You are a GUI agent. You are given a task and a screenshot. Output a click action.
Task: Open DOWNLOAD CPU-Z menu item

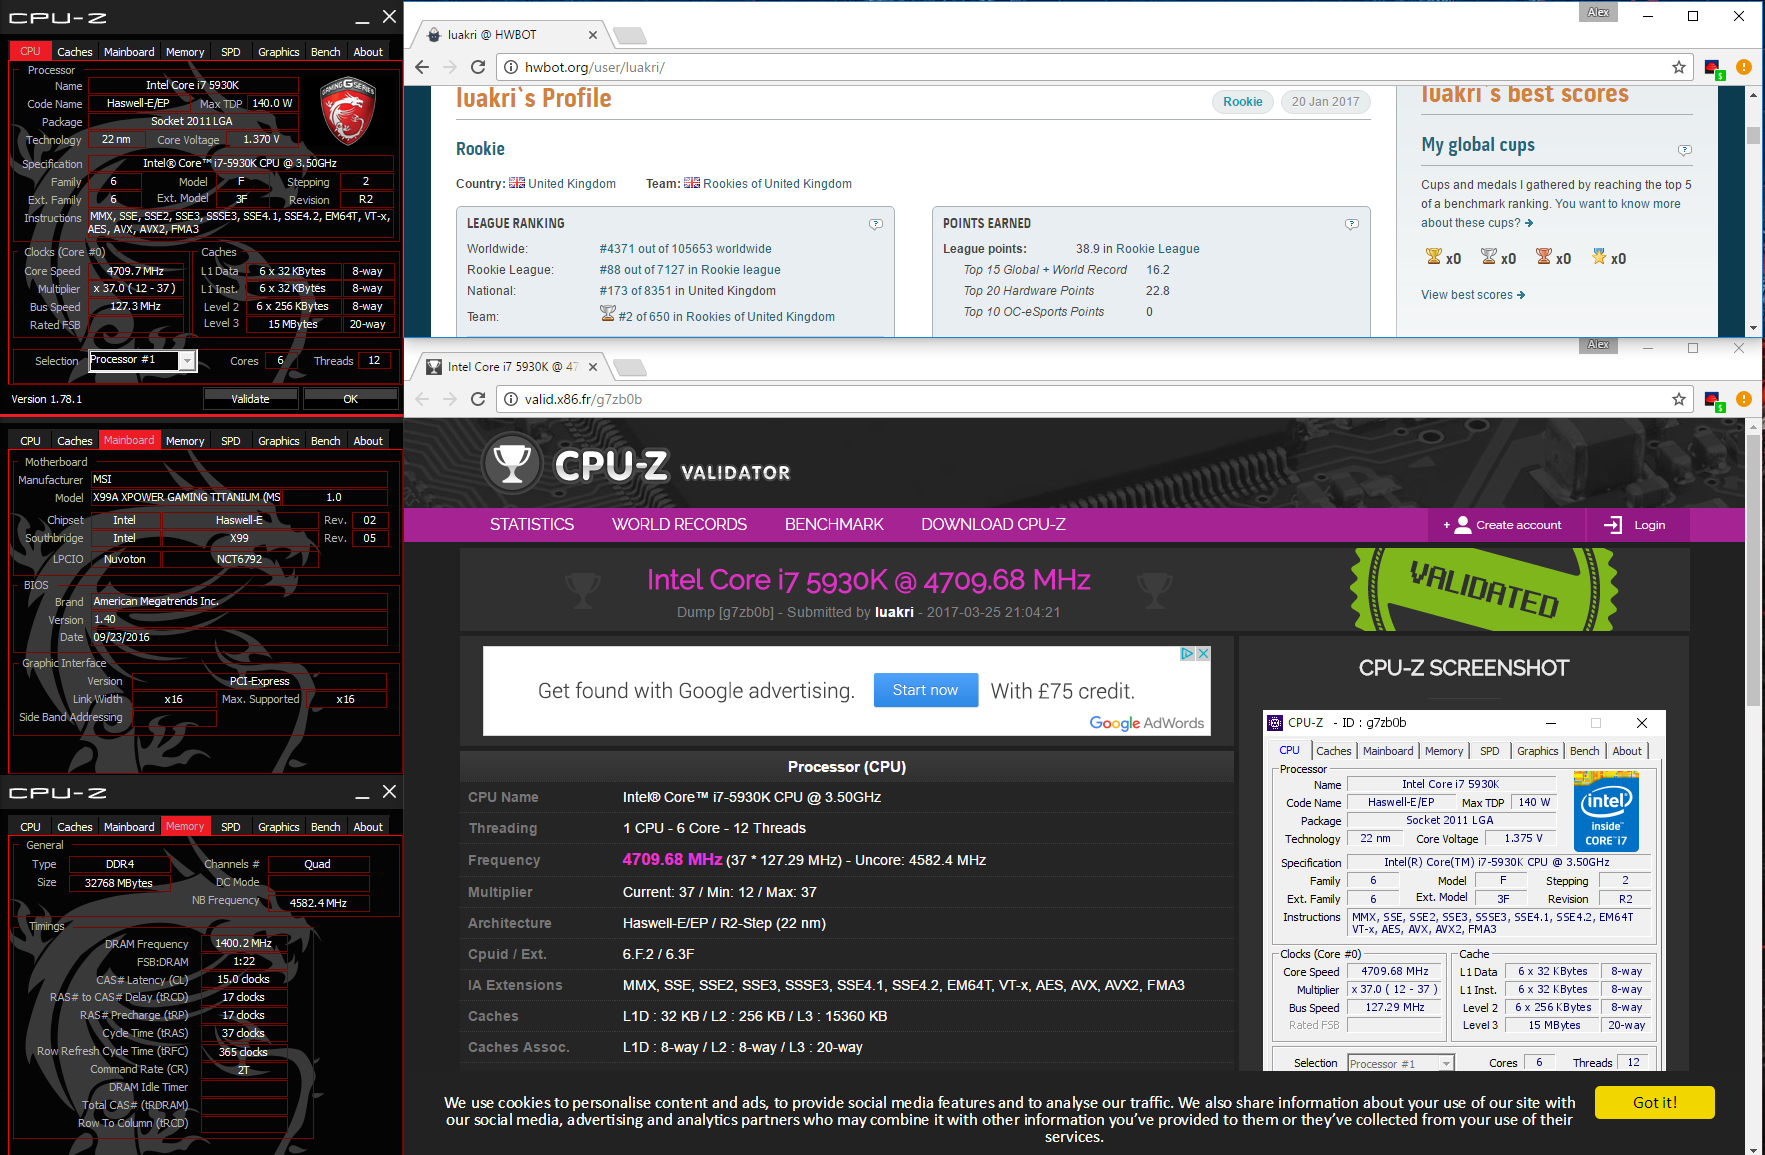point(993,525)
